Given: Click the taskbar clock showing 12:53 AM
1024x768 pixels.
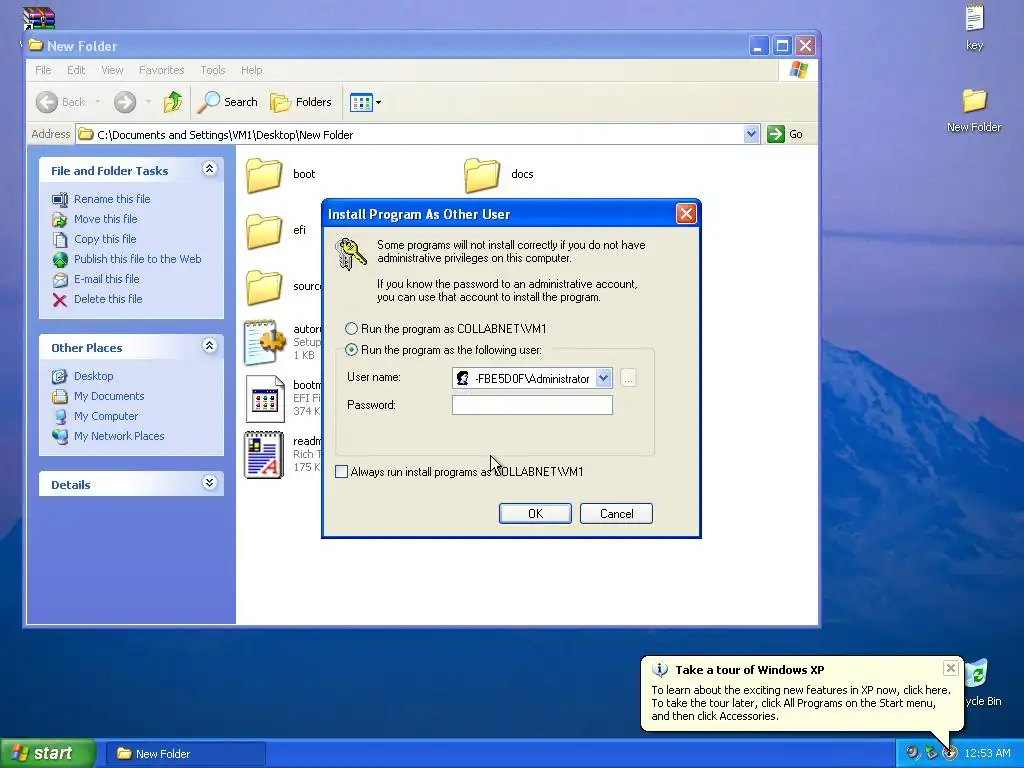Looking at the screenshot, I should [x=987, y=753].
